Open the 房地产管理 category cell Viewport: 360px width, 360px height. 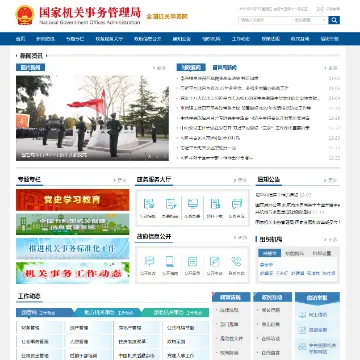click(137, 328)
